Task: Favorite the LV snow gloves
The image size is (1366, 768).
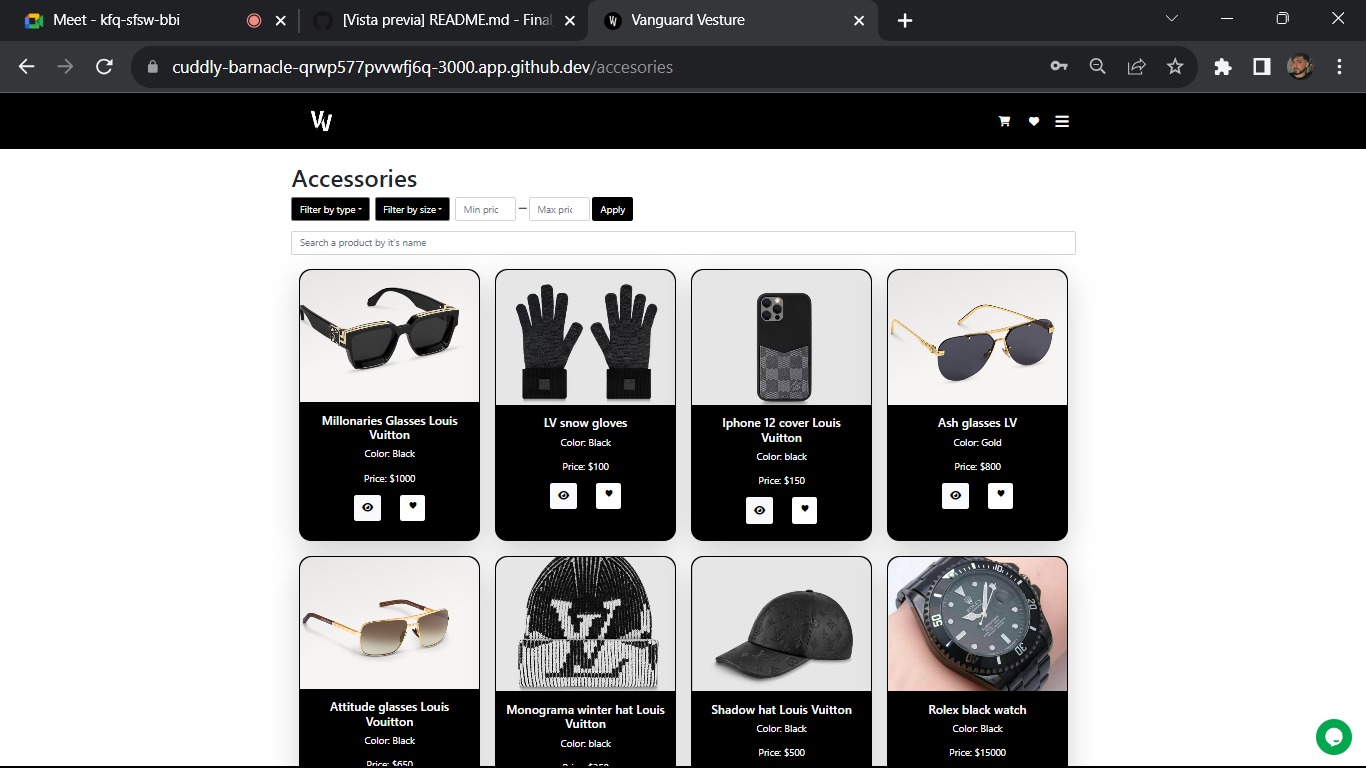Action: coord(608,496)
